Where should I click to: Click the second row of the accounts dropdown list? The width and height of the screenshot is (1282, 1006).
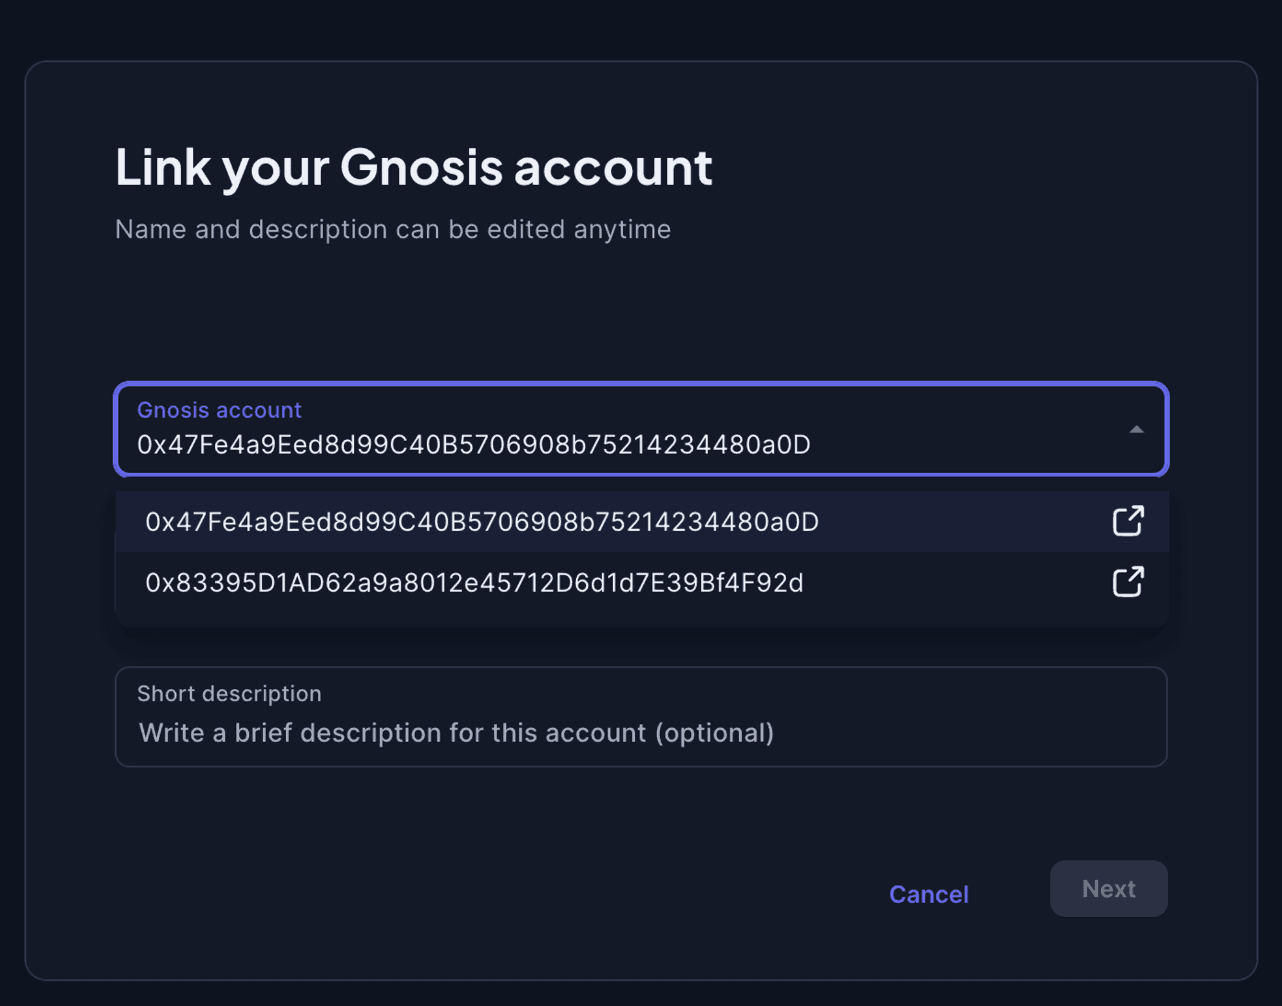tap(641, 582)
